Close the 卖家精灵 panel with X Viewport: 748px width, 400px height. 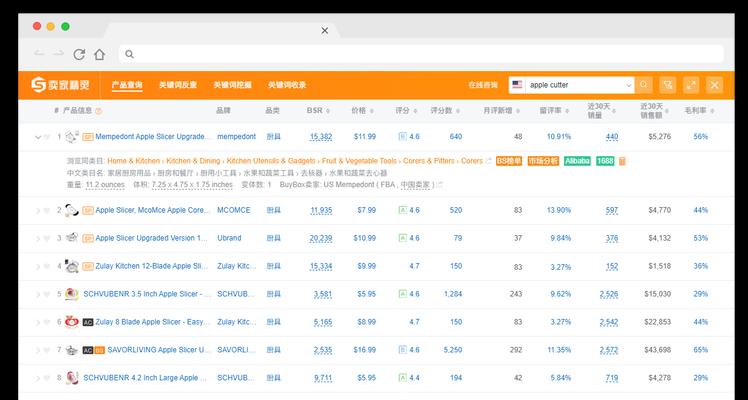pos(714,85)
